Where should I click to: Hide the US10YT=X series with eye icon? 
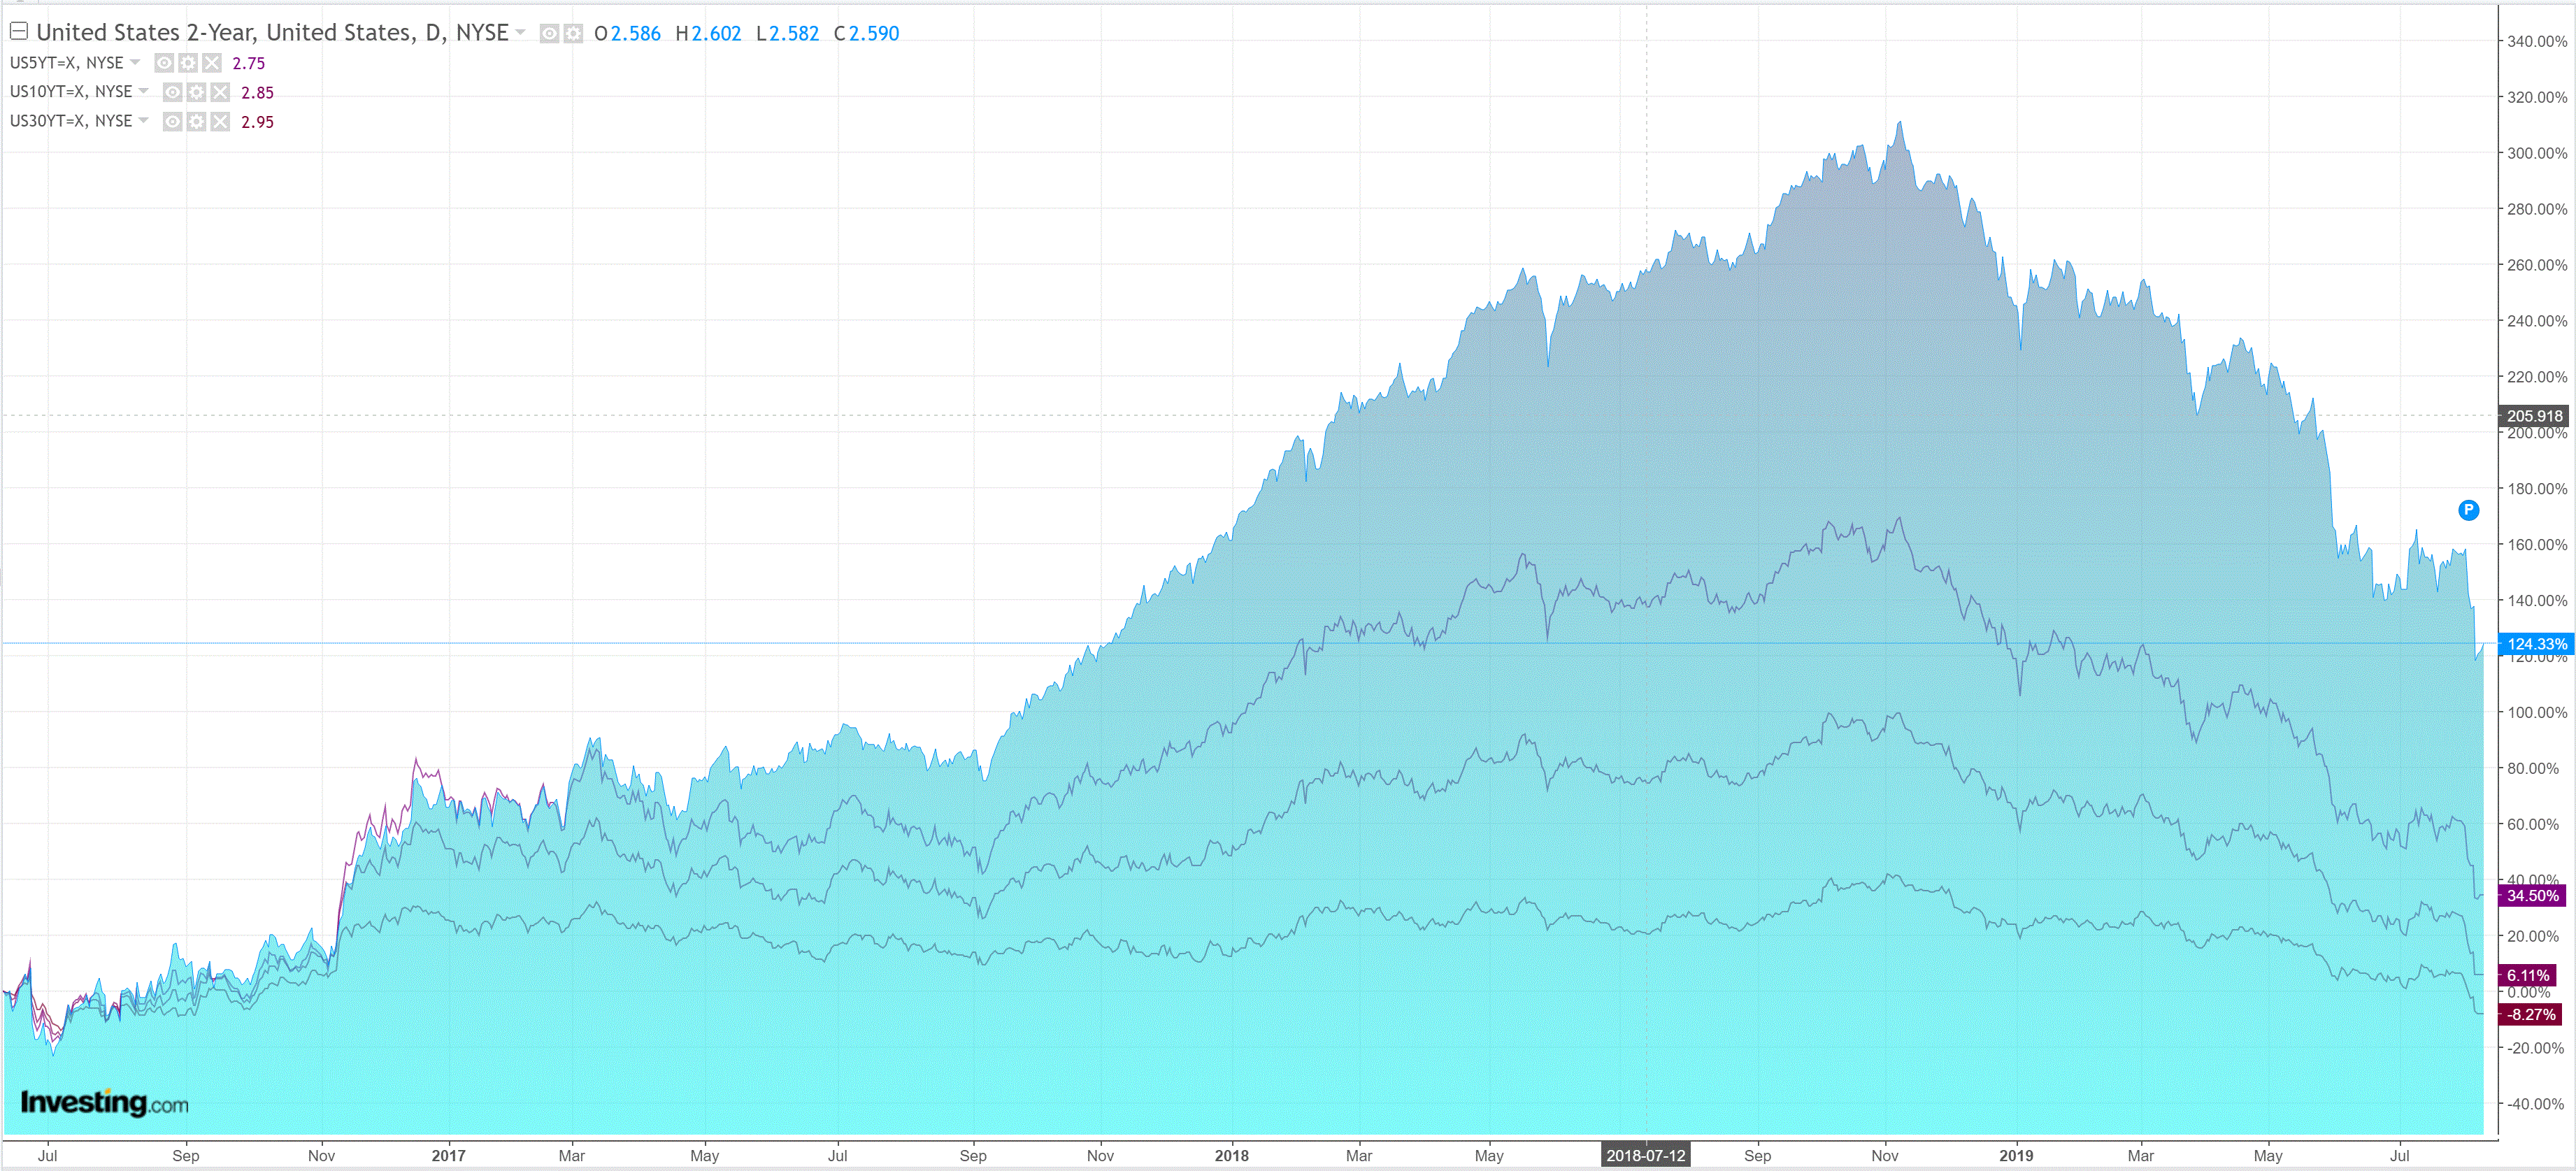173,92
